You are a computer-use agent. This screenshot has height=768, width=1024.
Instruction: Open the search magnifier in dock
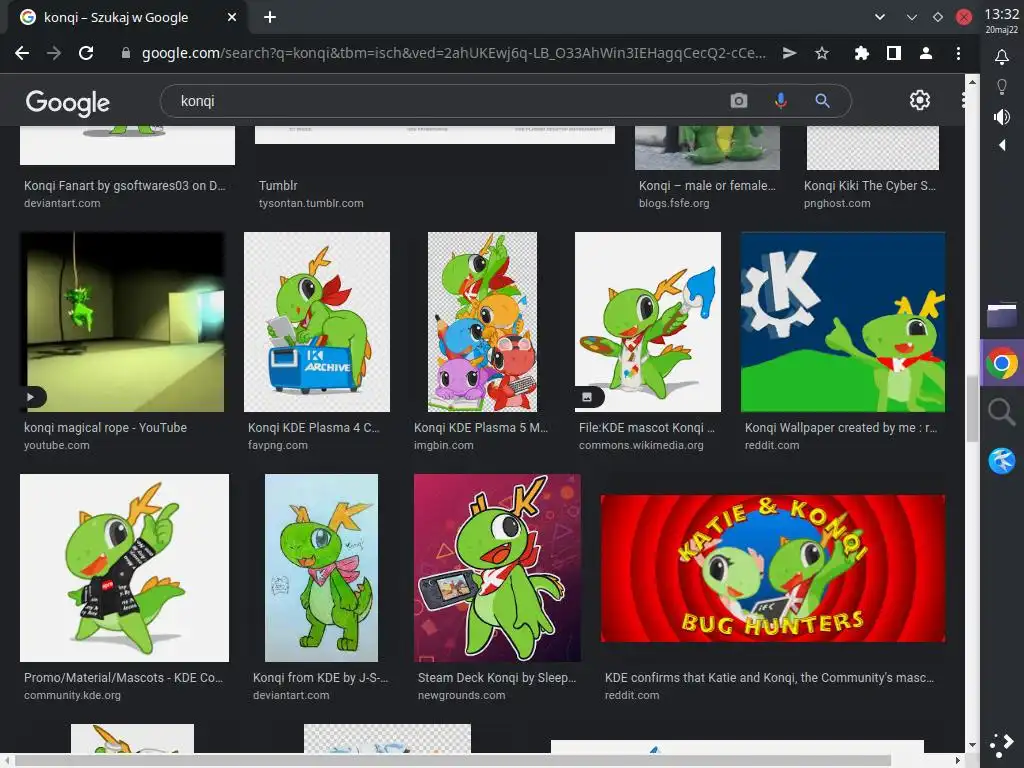click(x=1002, y=413)
